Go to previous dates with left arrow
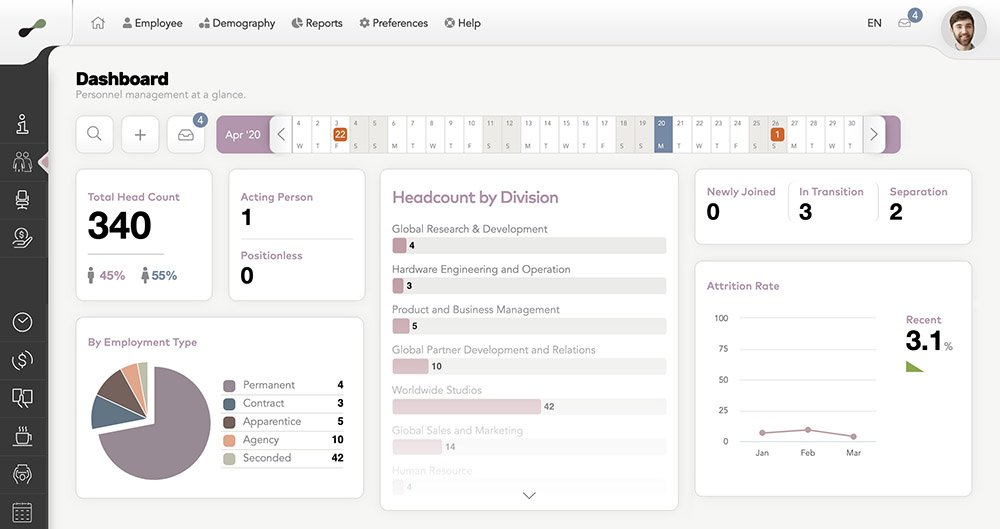 pyautogui.click(x=281, y=134)
